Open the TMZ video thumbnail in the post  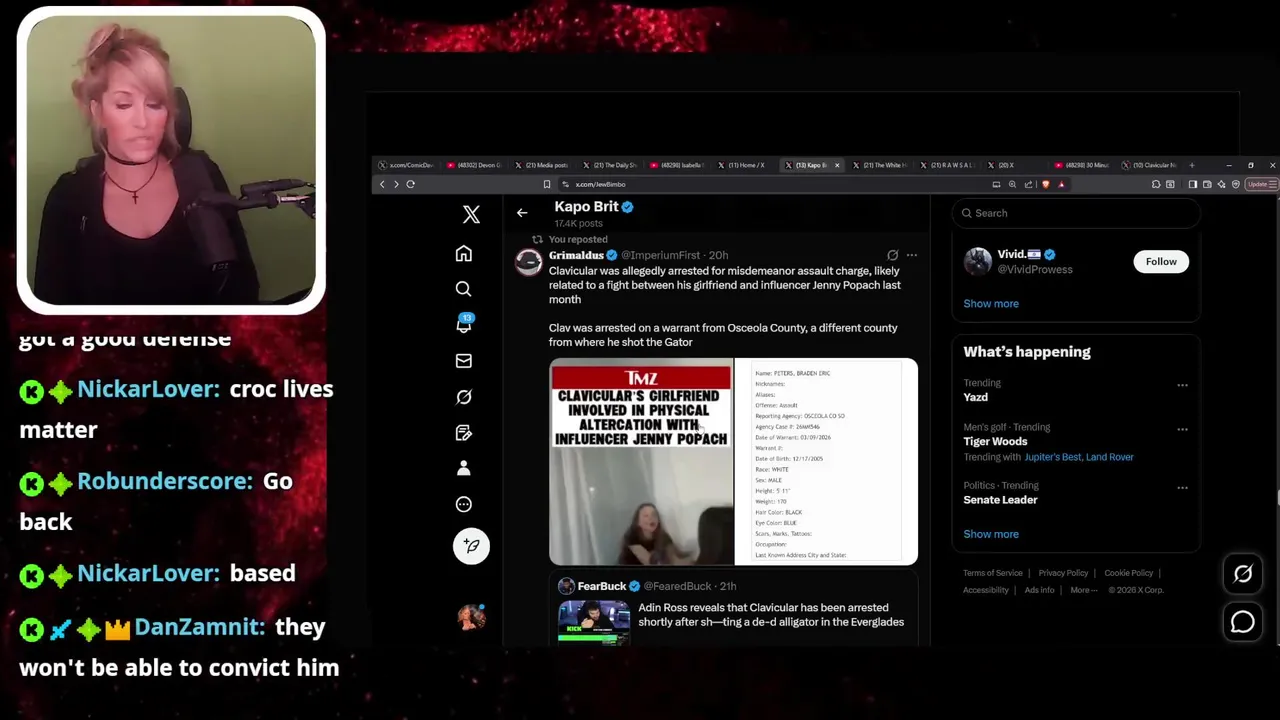point(641,462)
